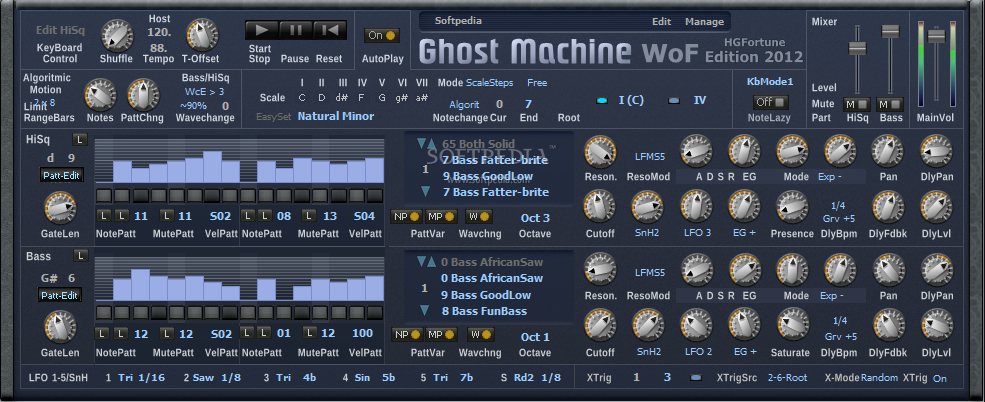985x402 pixels.
Task: Click the HiSq Reson. knob
Action: (600, 151)
